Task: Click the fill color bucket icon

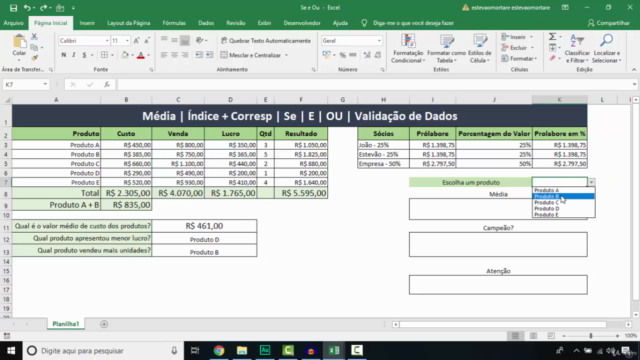Action: pos(125,55)
